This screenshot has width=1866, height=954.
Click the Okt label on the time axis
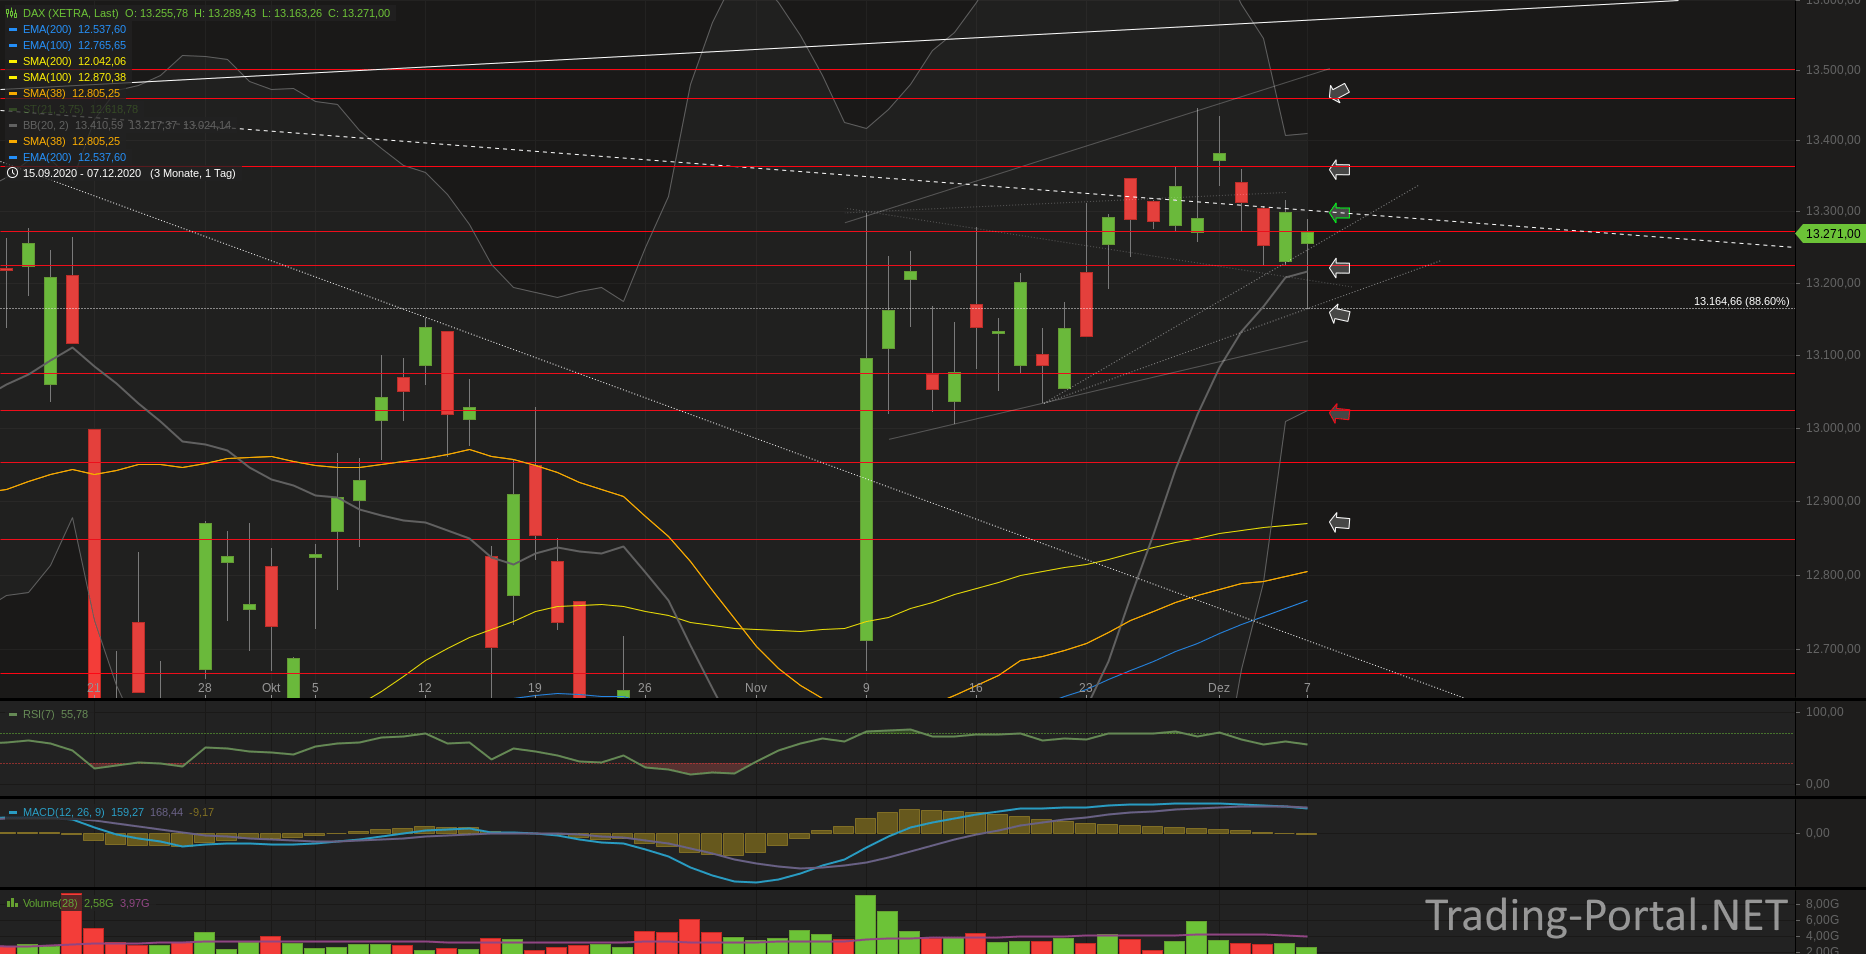click(271, 688)
